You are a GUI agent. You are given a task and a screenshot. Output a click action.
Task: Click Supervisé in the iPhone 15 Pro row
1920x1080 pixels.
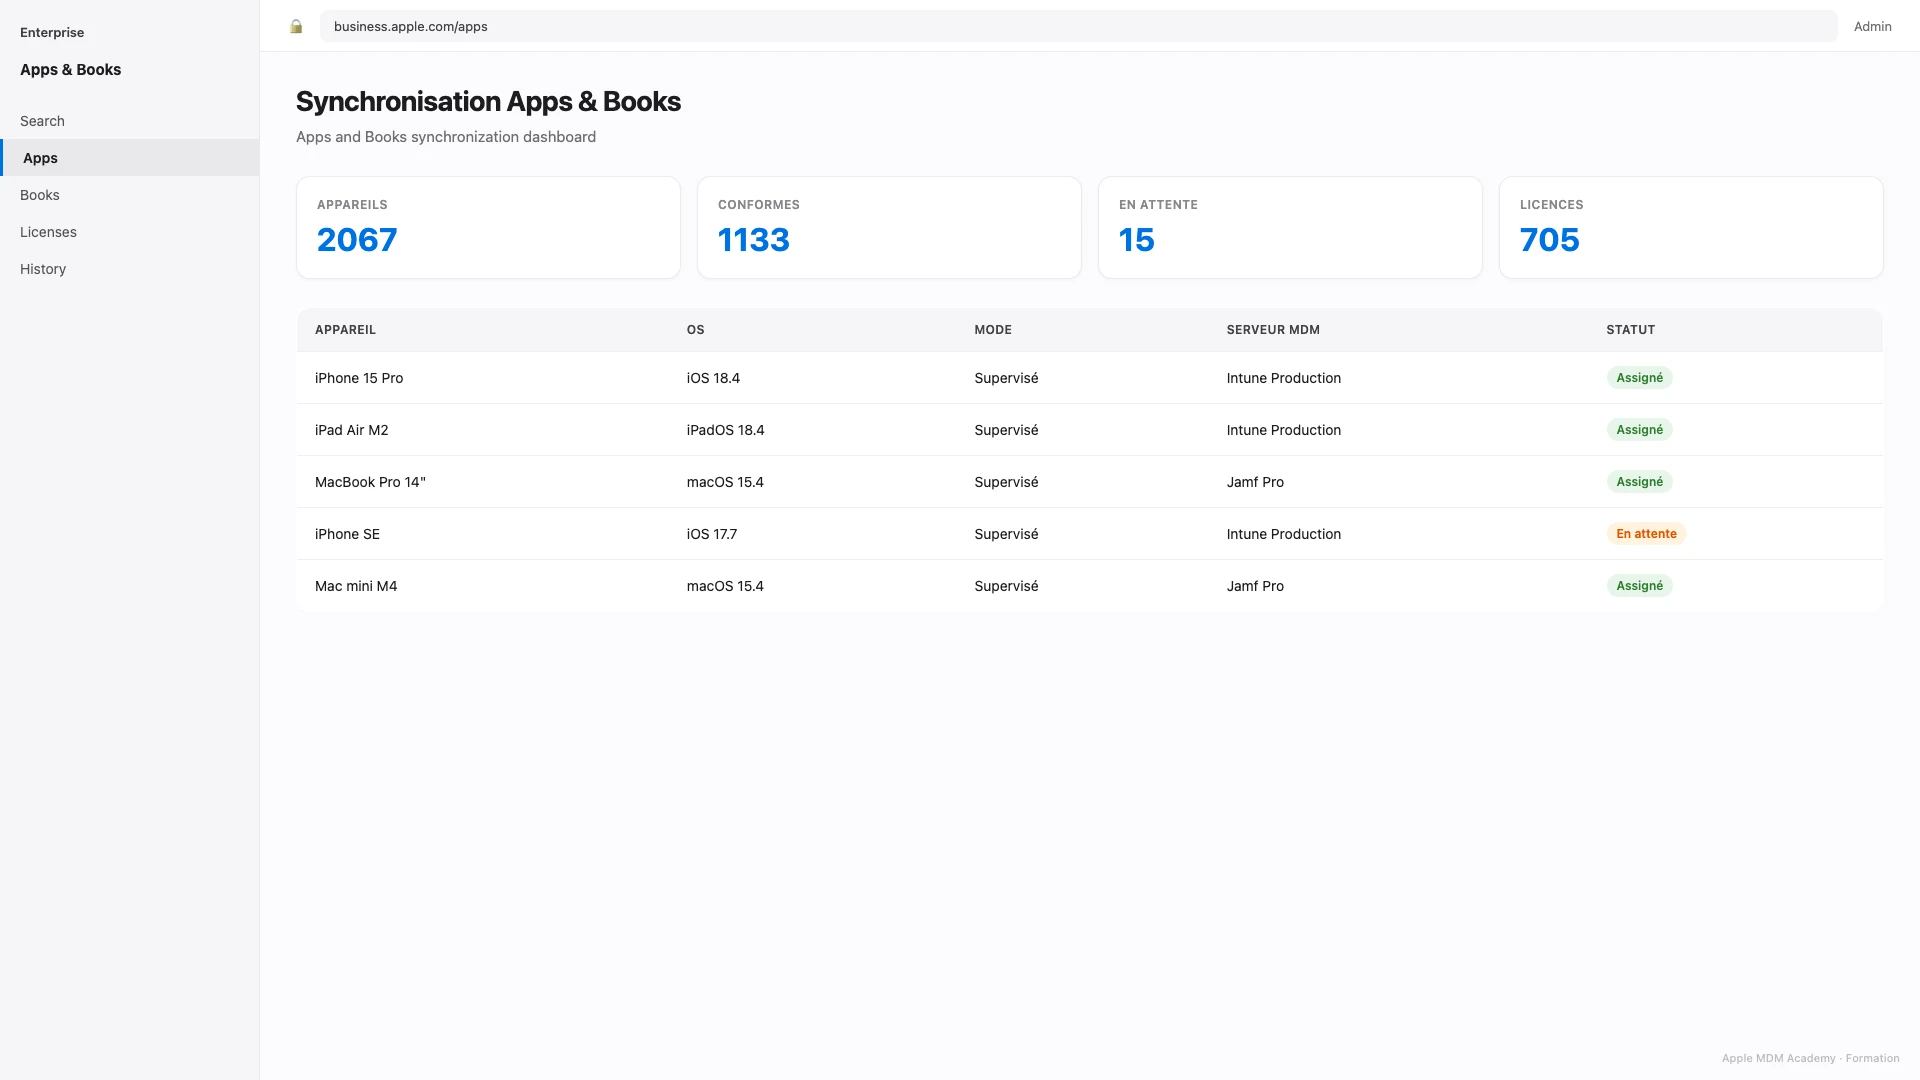(1006, 378)
